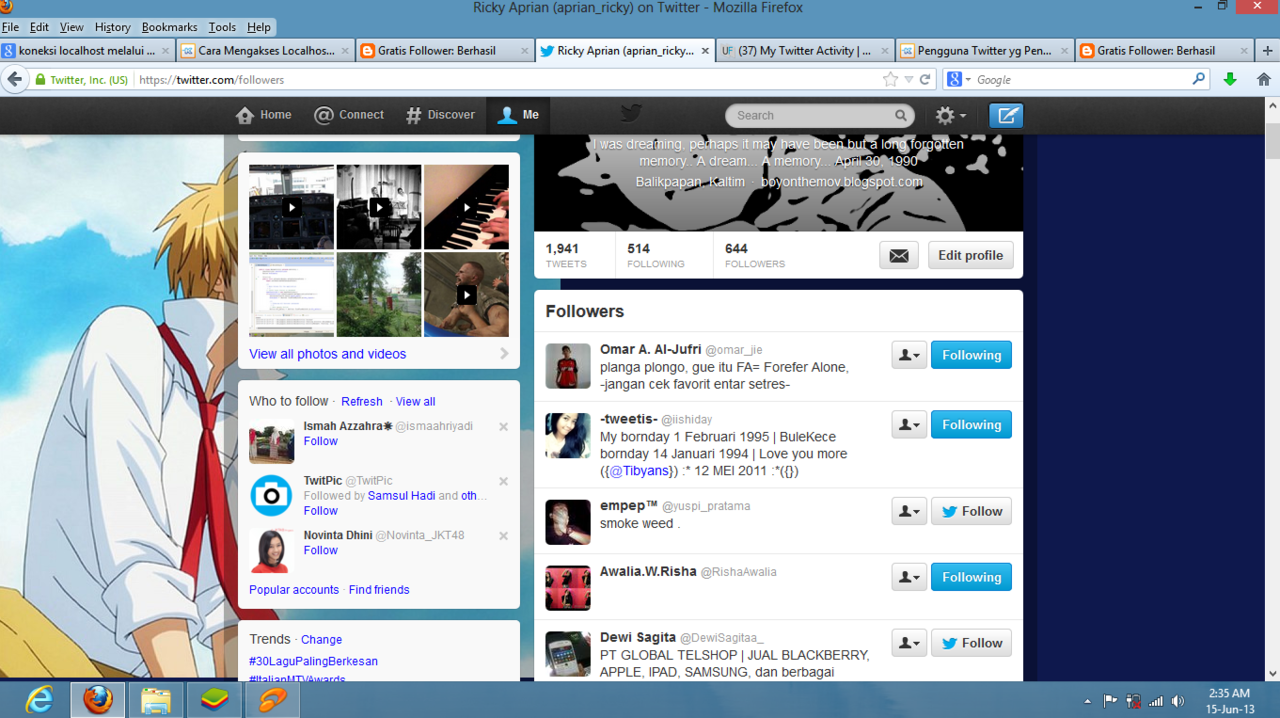Click the Me profile tab

(x=518, y=115)
